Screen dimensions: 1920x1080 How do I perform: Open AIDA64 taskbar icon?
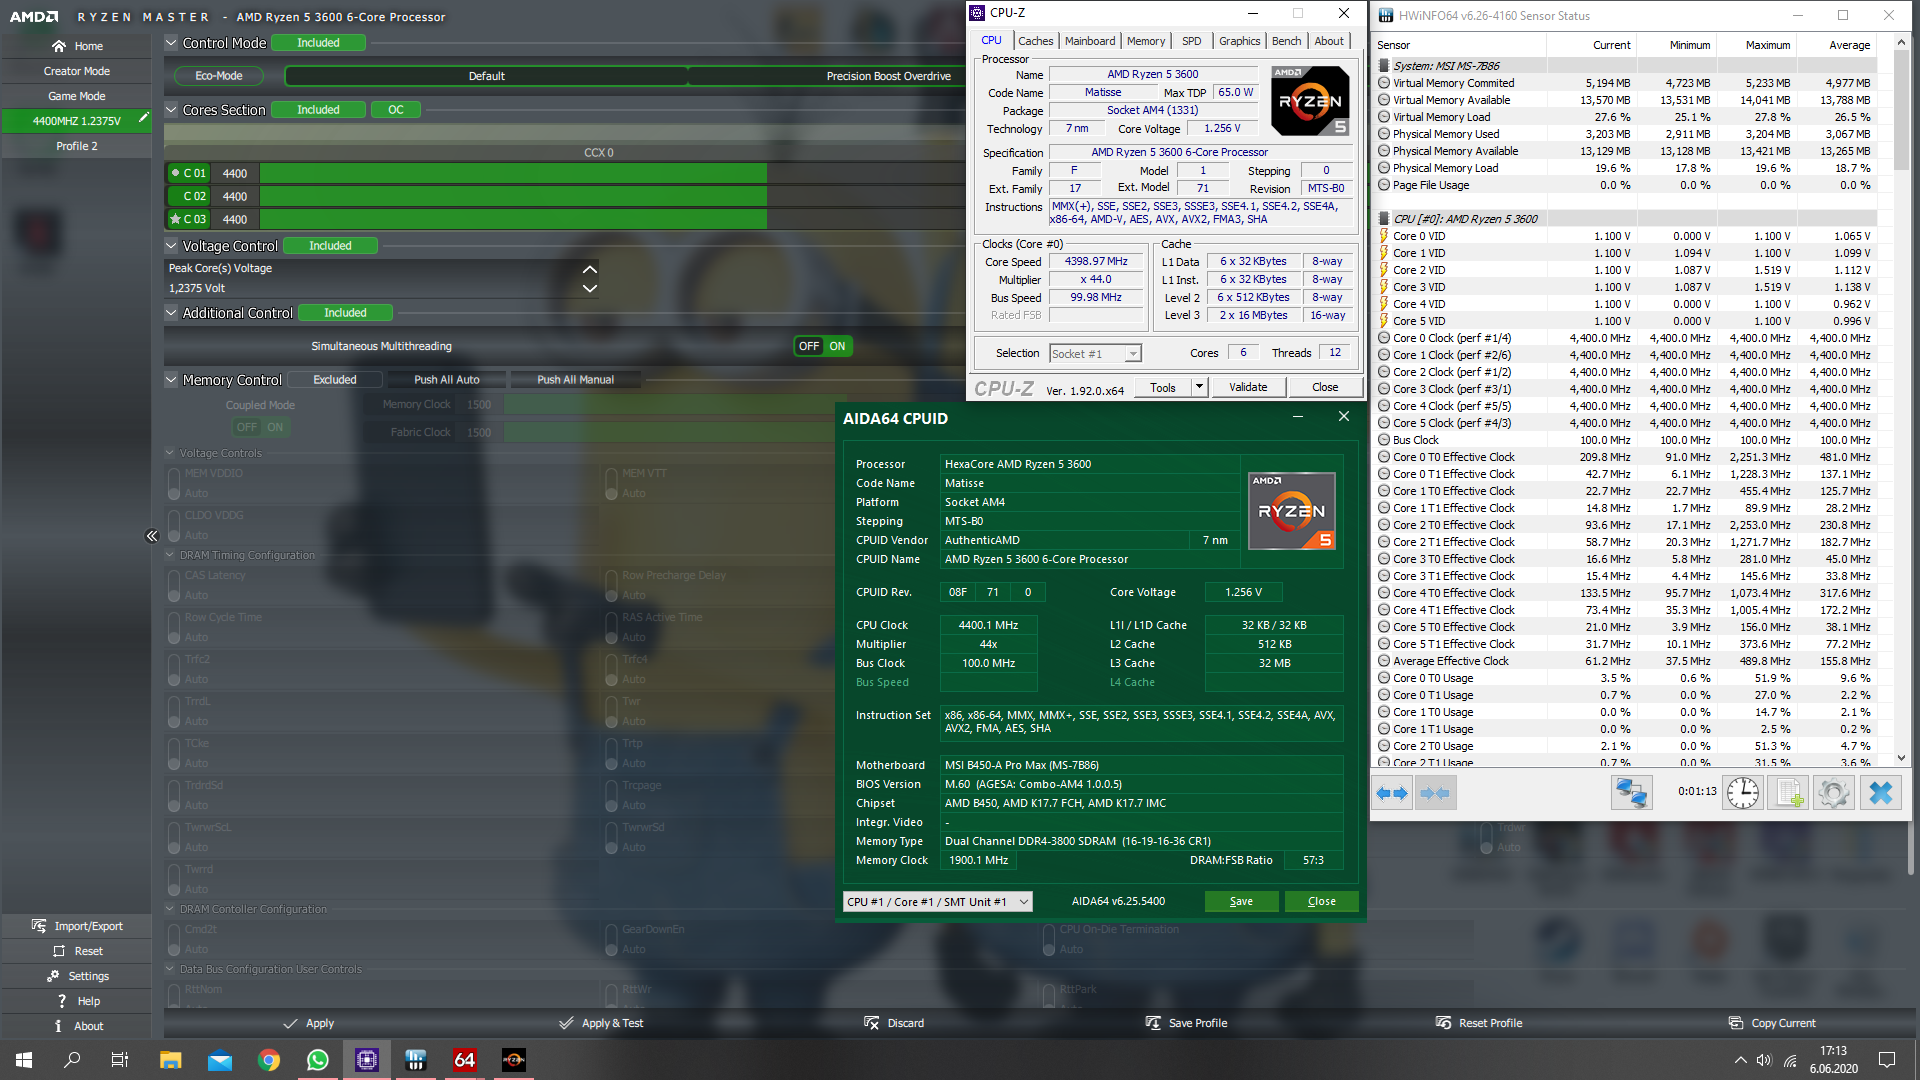(465, 1060)
